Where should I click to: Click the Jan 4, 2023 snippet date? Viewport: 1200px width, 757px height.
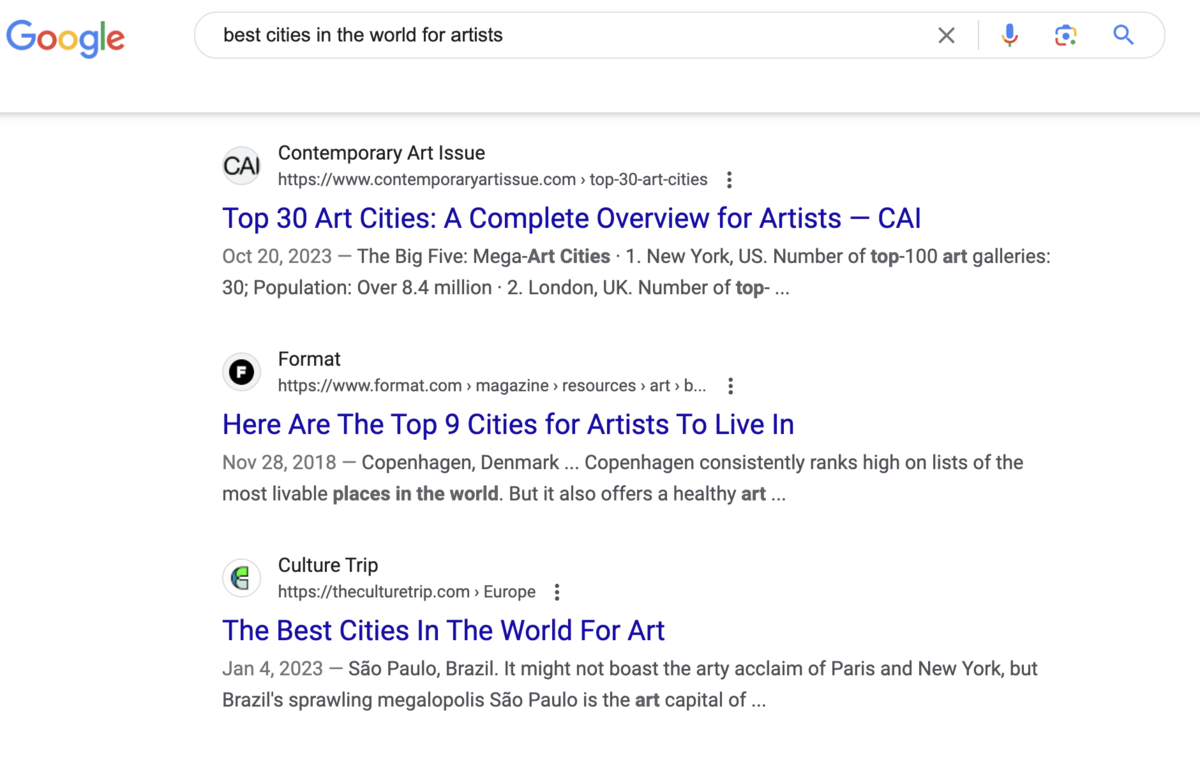pyautogui.click(x=272, y=668)
